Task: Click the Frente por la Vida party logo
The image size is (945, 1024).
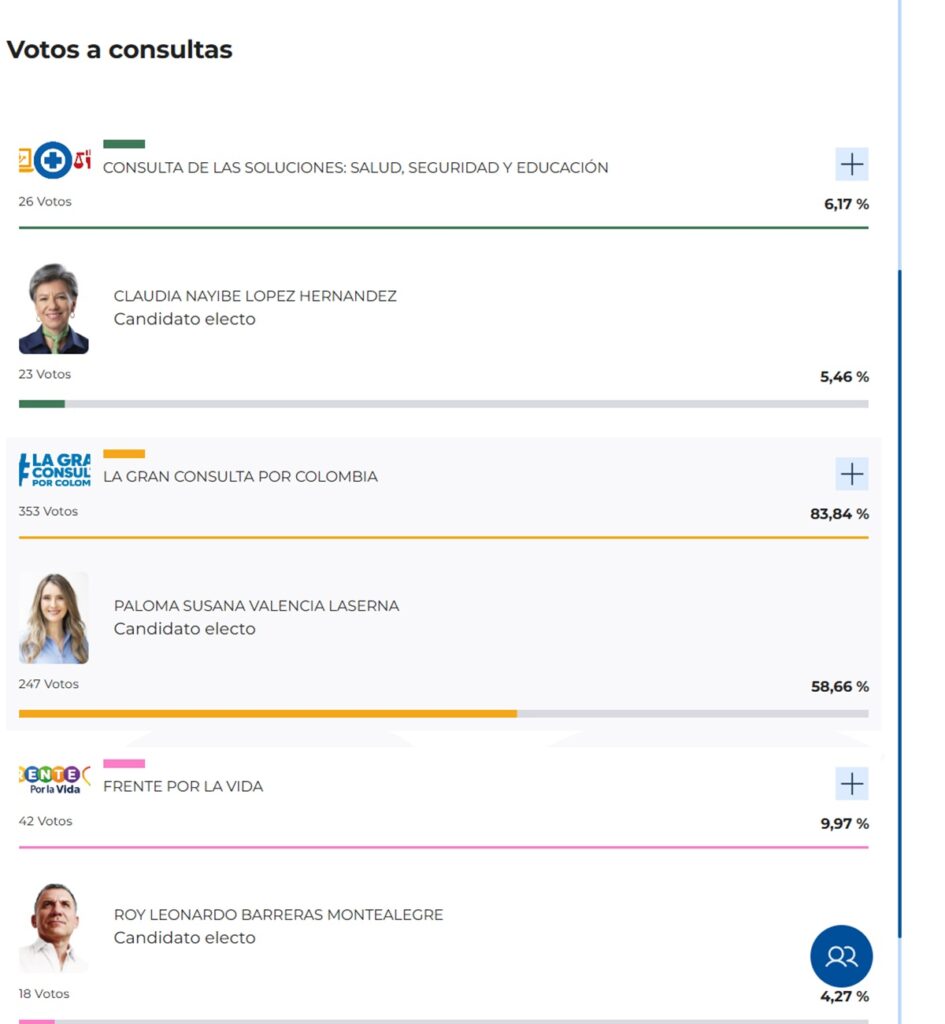Action: tap(53, 778)
